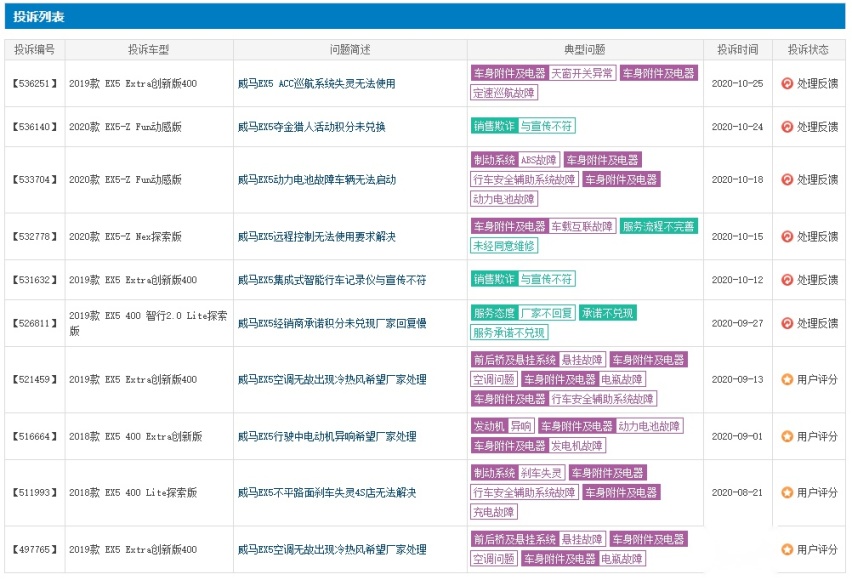Click the 典型问题 column header
Image resolution: width=852 pixels, height=580 pixels.
585,49
